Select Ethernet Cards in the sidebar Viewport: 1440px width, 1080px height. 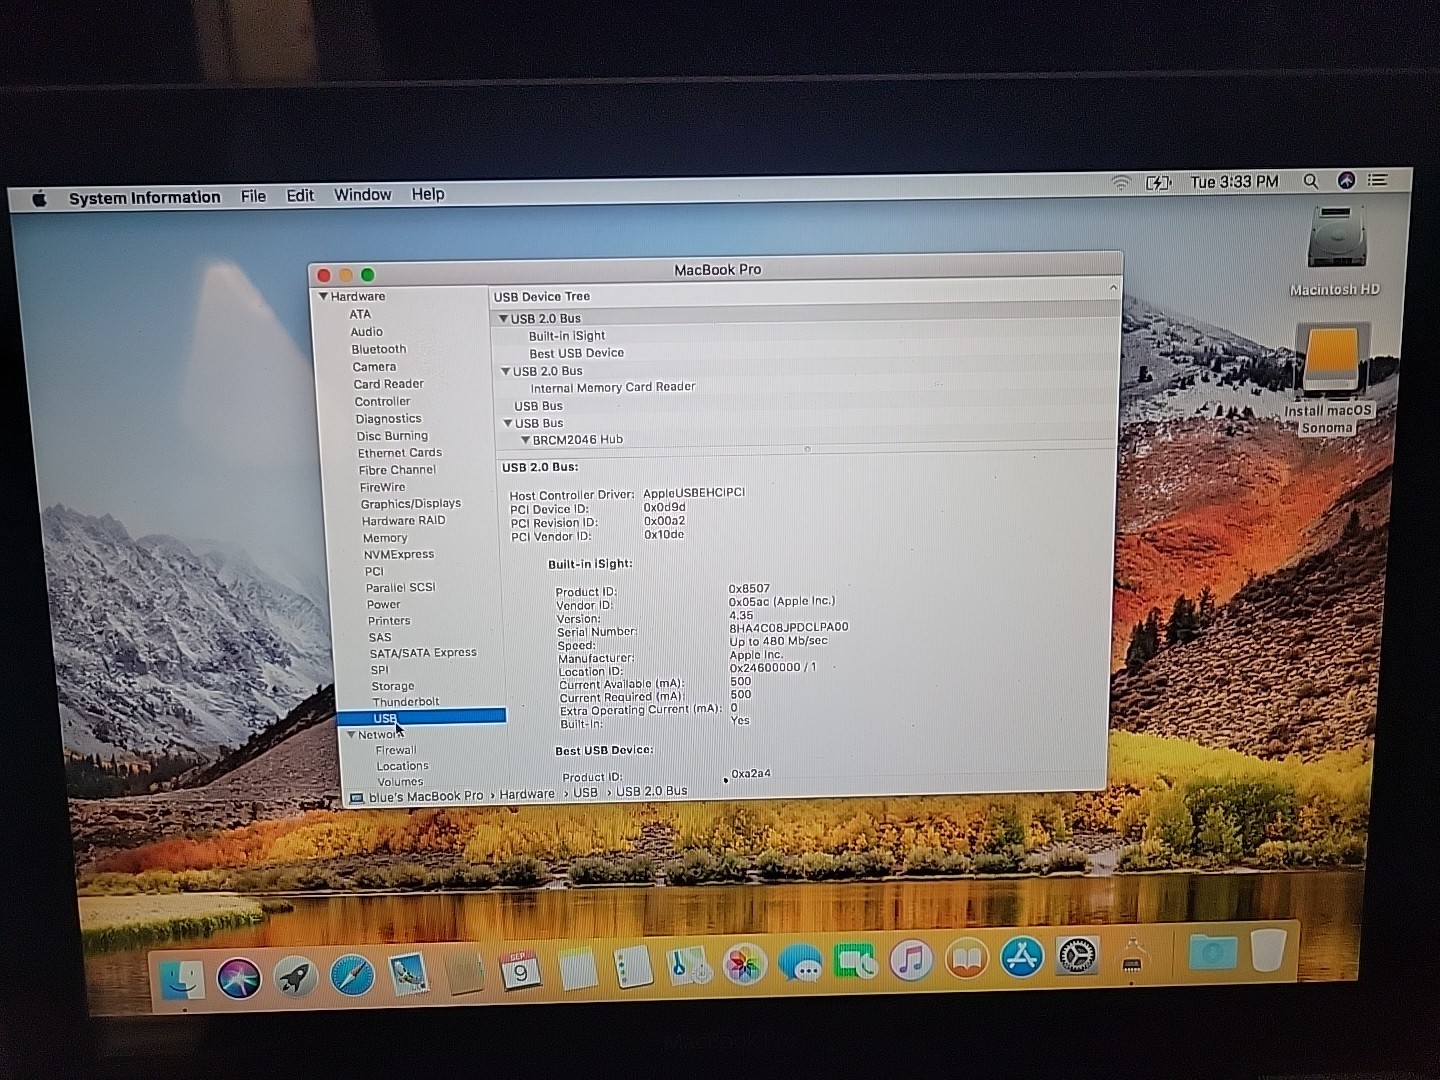pyautogui.click(x=400, y=453)
